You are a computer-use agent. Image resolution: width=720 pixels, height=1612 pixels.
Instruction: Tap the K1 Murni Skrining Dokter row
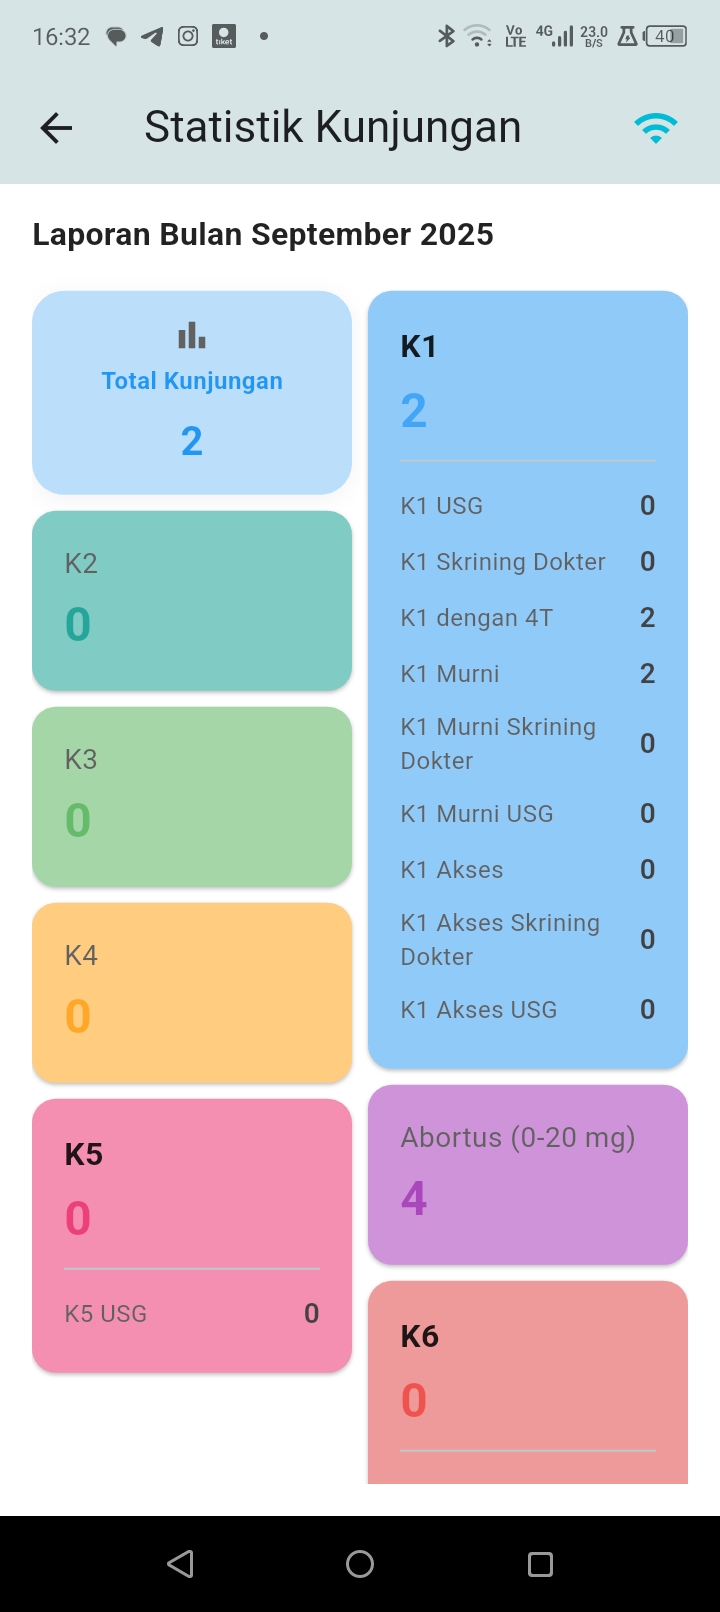click(528, 744)
